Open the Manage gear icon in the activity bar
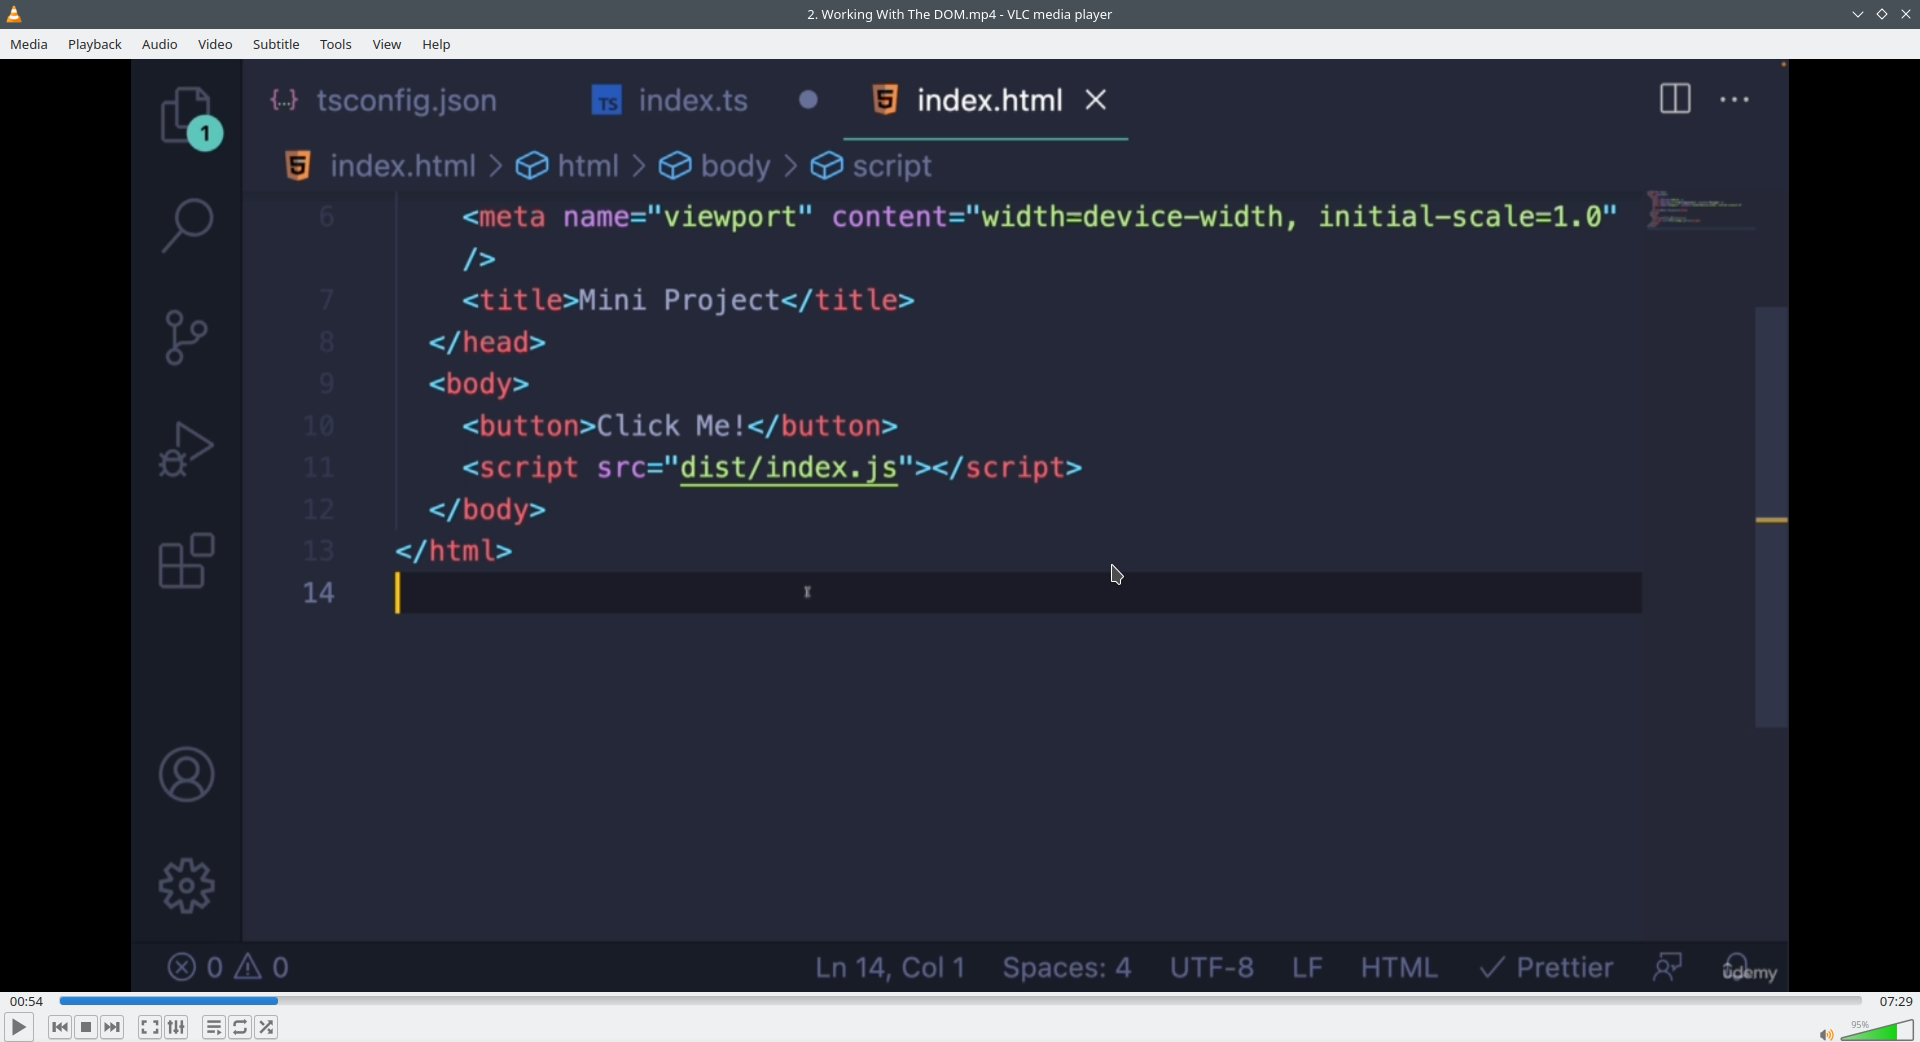 click(187, 886)
